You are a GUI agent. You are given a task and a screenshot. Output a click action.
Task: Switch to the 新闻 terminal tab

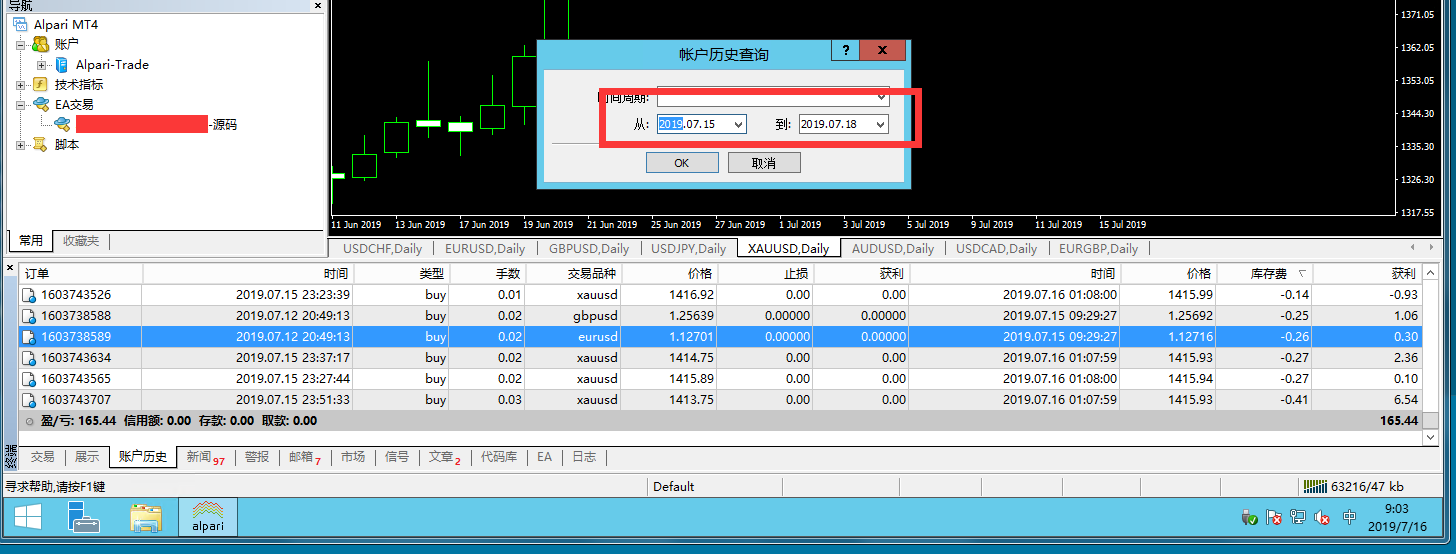coord(205,457)
